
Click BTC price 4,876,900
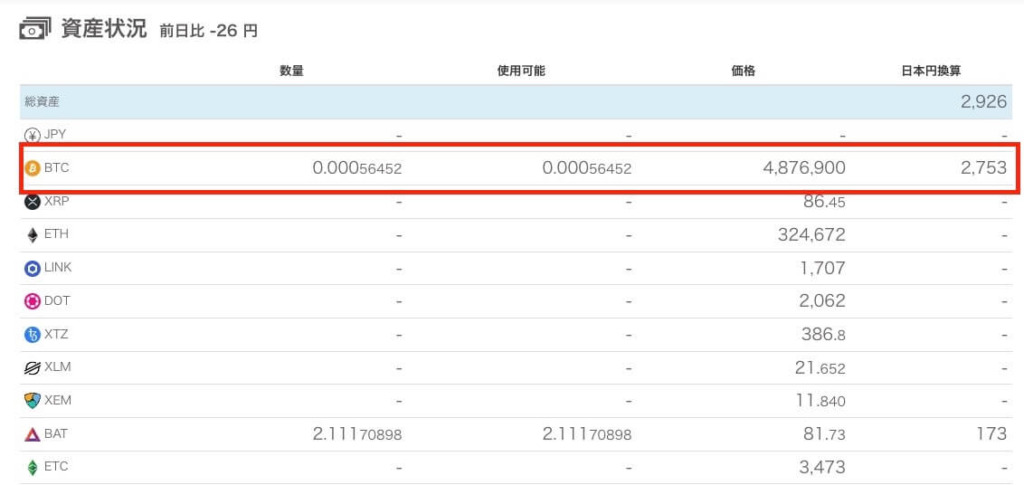pyautogui.click(x=804, y=168)
